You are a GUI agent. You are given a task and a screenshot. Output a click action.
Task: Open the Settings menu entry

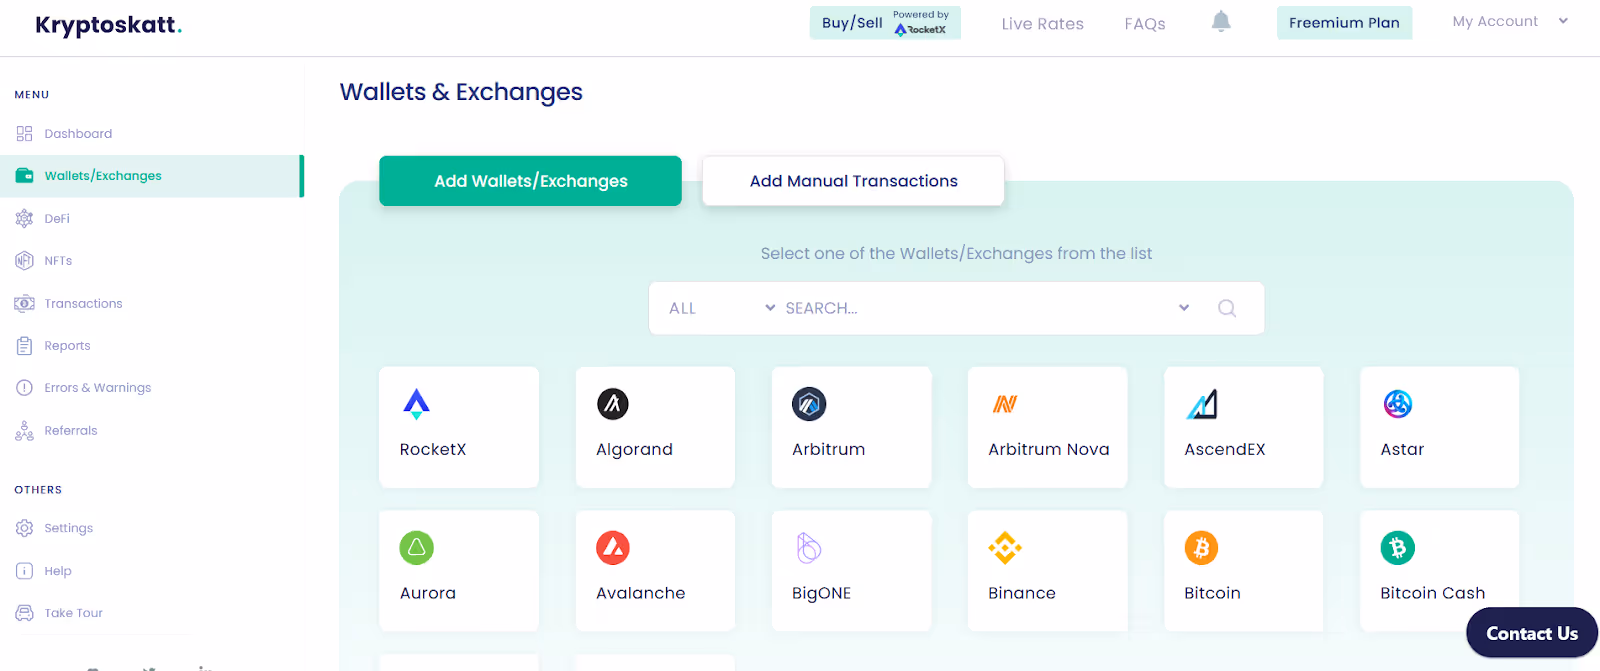point(68,528)
